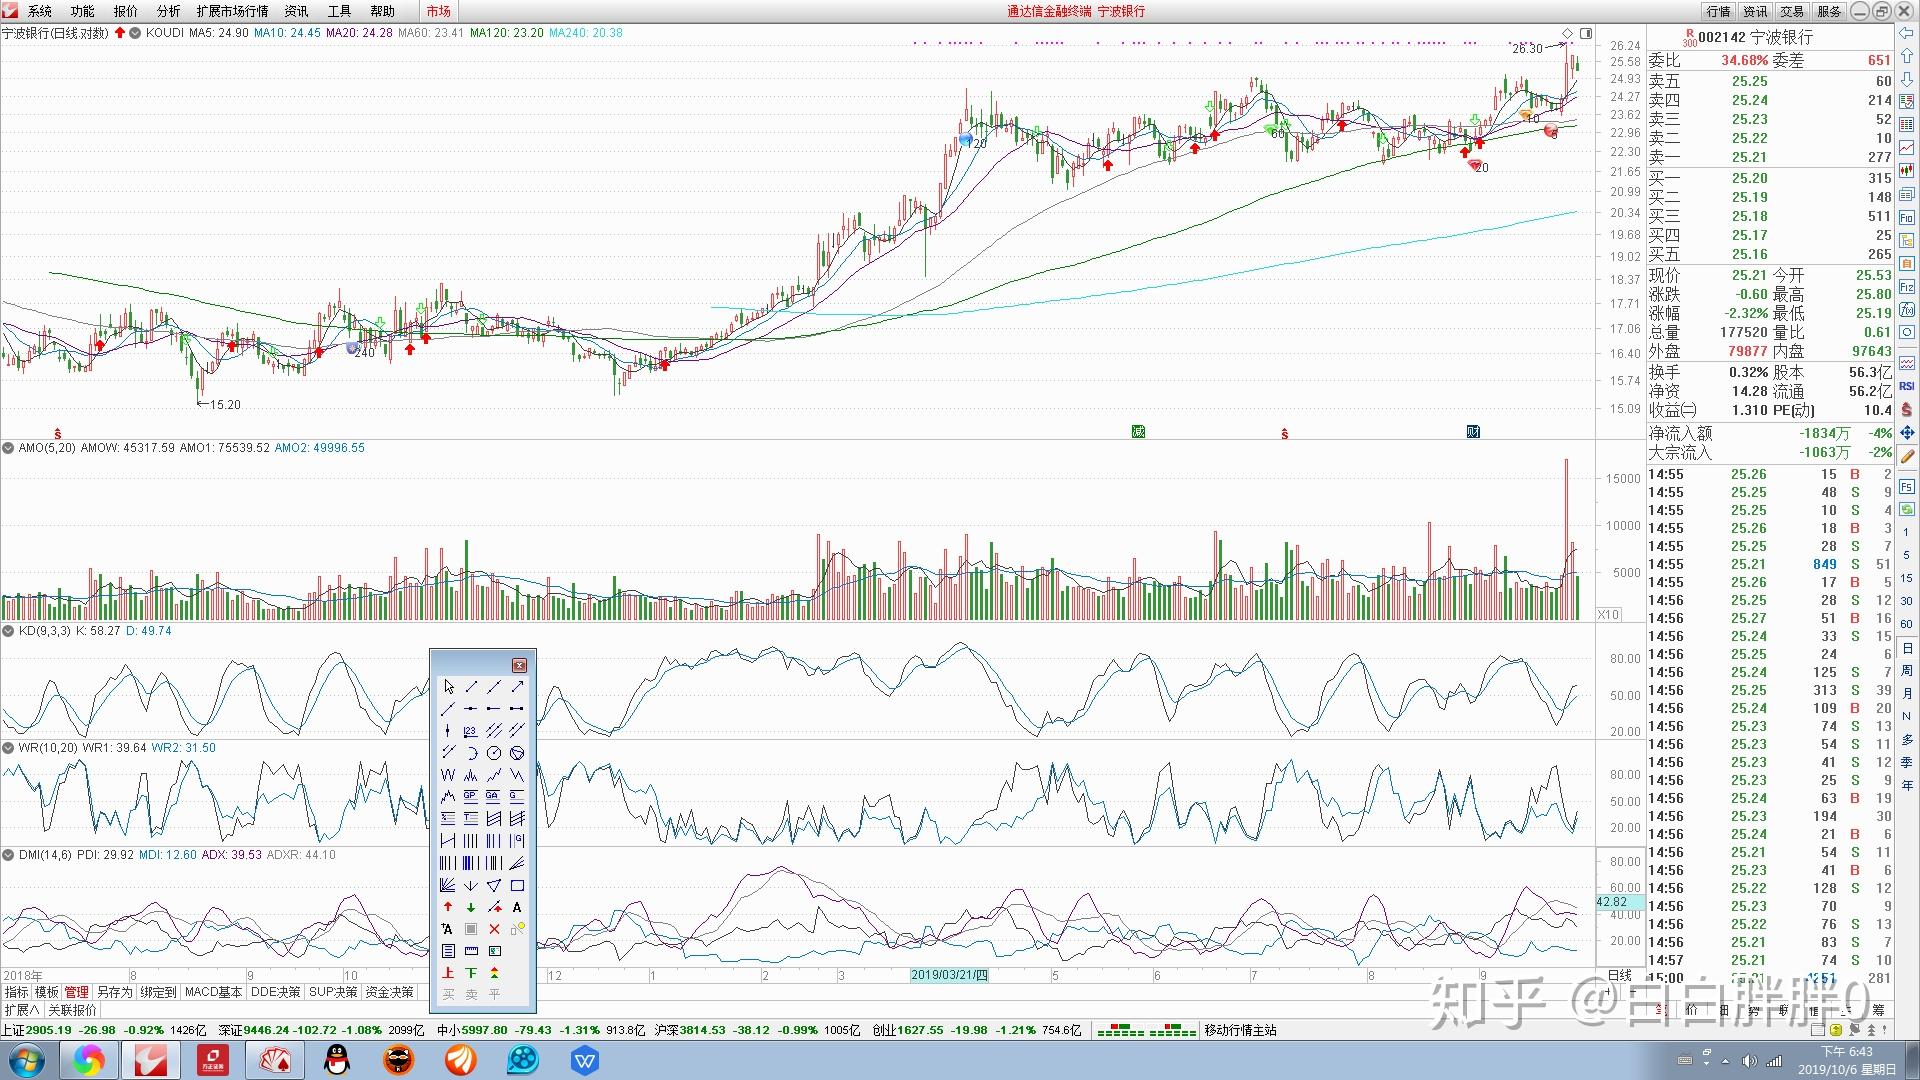The height and width of the screenshot is (1080, 1920).
Task: Open the 扩展市场行情 menu
Action: (x=232, y=11)
